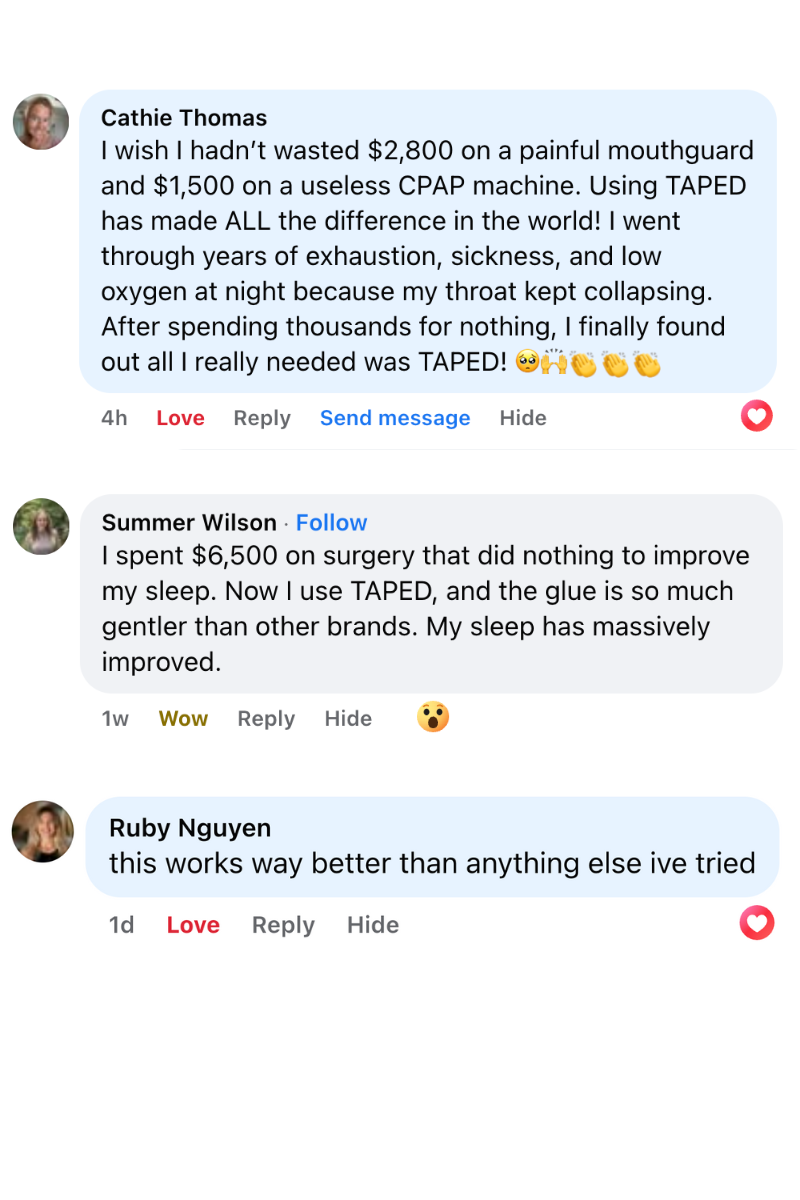Open Cathie Thomas's profile picture
The height and width of the screenshot is (1200, 800).
click(41, 122)
